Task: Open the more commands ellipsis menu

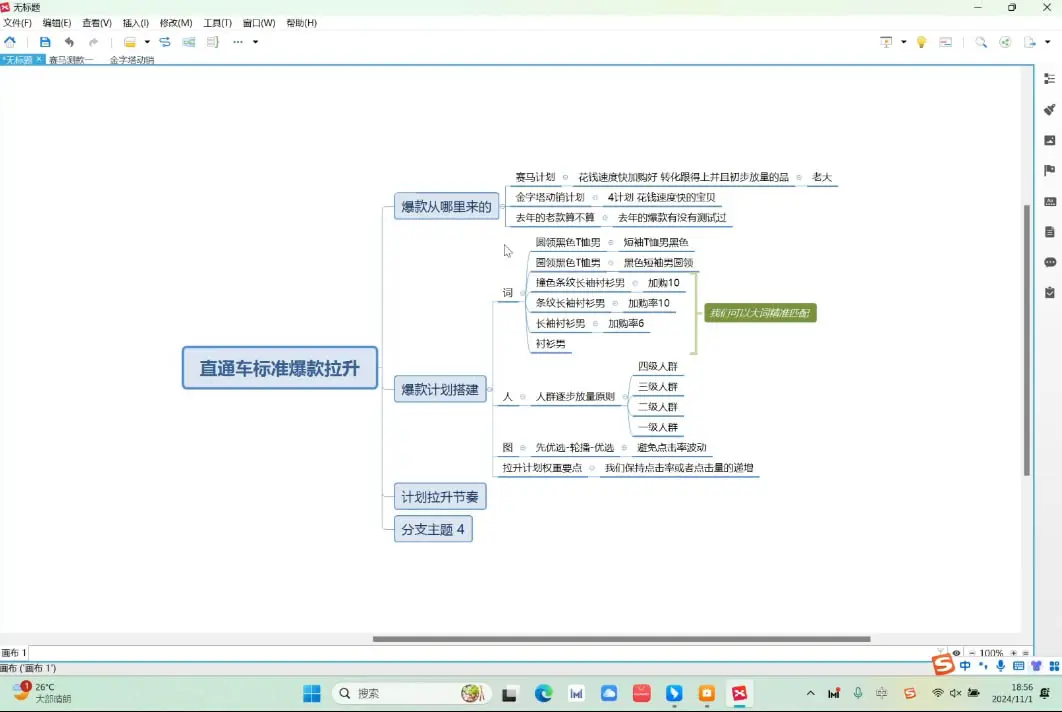Action: point(237,42)
